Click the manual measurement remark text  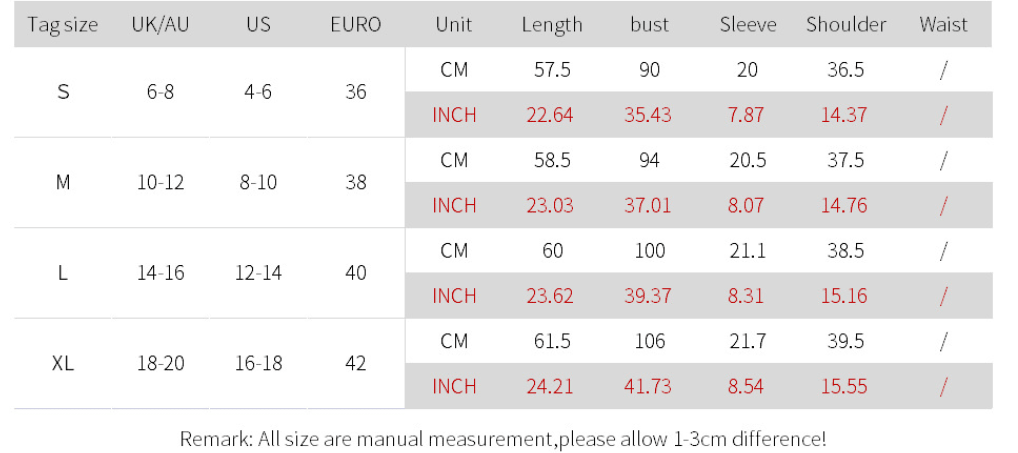[503, 439]
